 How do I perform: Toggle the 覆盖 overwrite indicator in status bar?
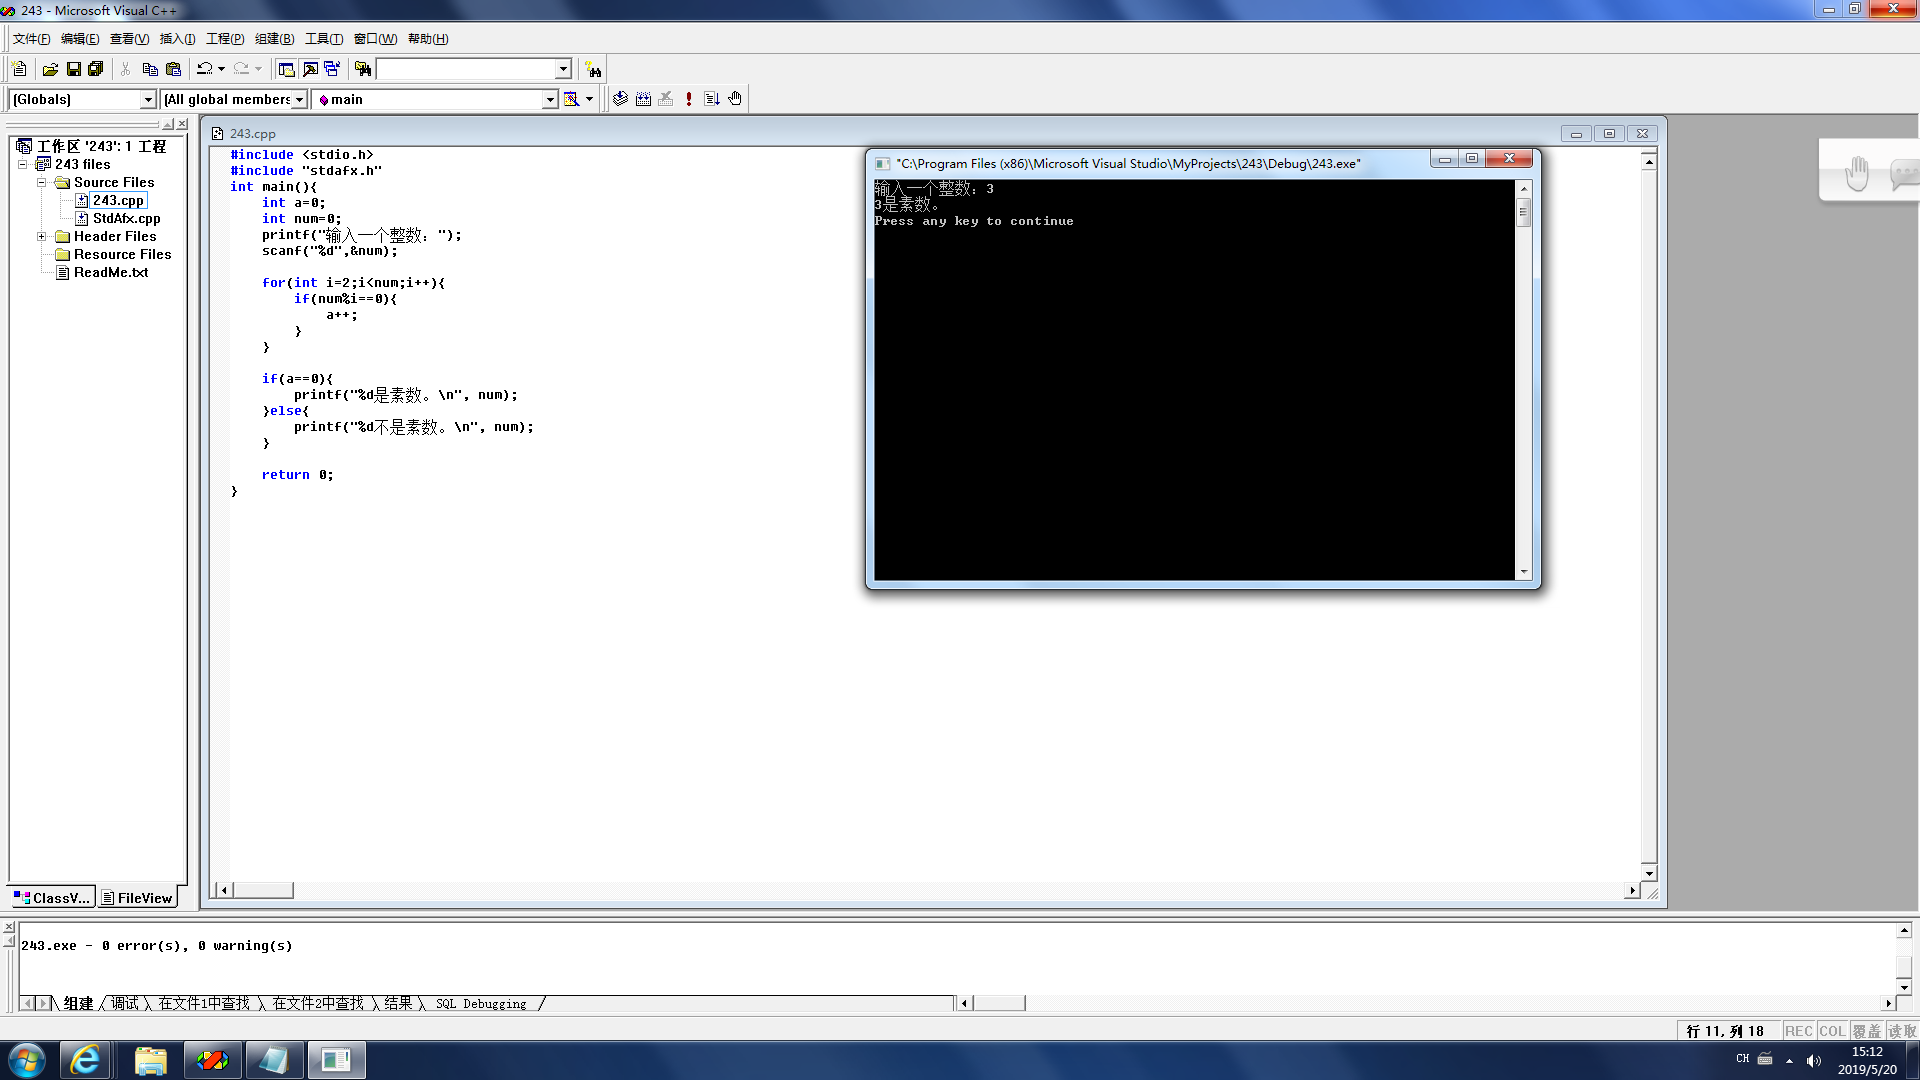[x=1866, y=1031]
